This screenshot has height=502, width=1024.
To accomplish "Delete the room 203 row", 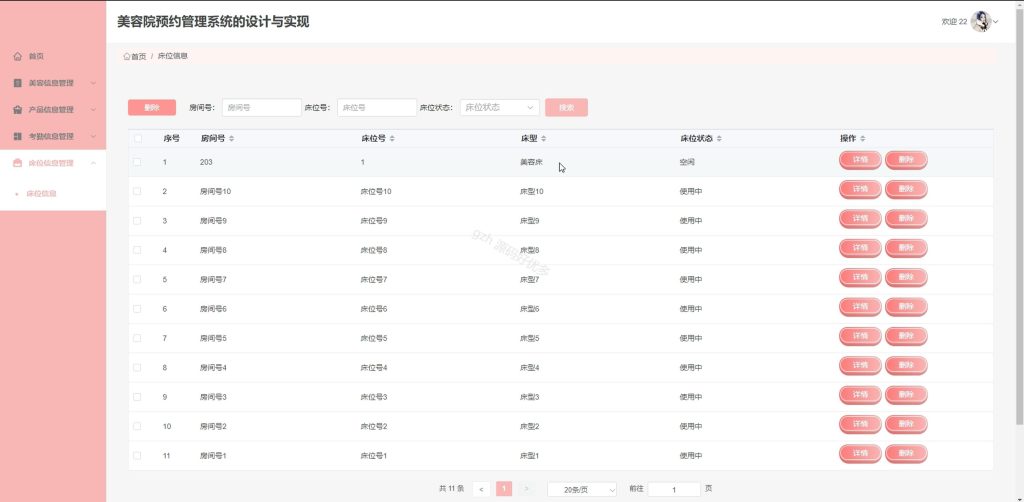I will [906, 160].
